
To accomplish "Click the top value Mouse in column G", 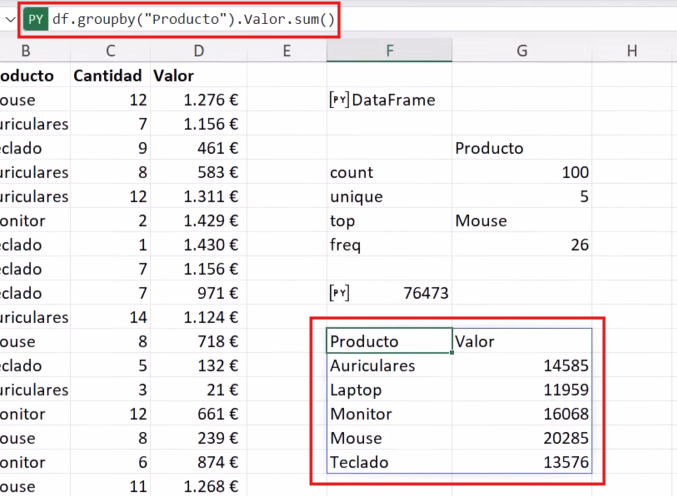I will (x=522, y=221).
